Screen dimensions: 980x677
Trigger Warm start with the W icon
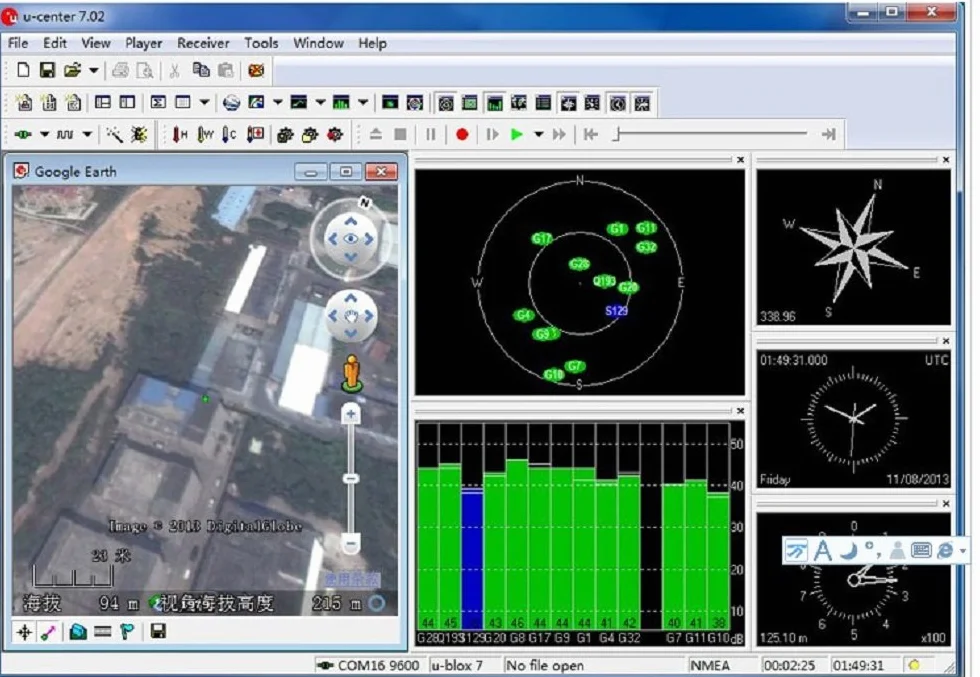[x=205, y=134]
